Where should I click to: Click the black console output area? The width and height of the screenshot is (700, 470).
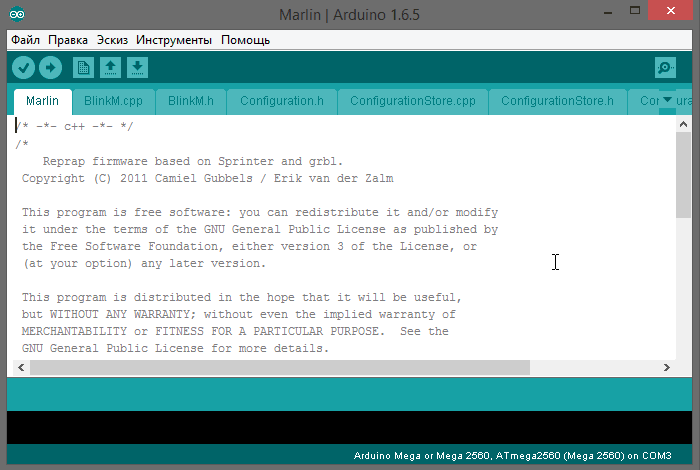[x=349, y=428]
